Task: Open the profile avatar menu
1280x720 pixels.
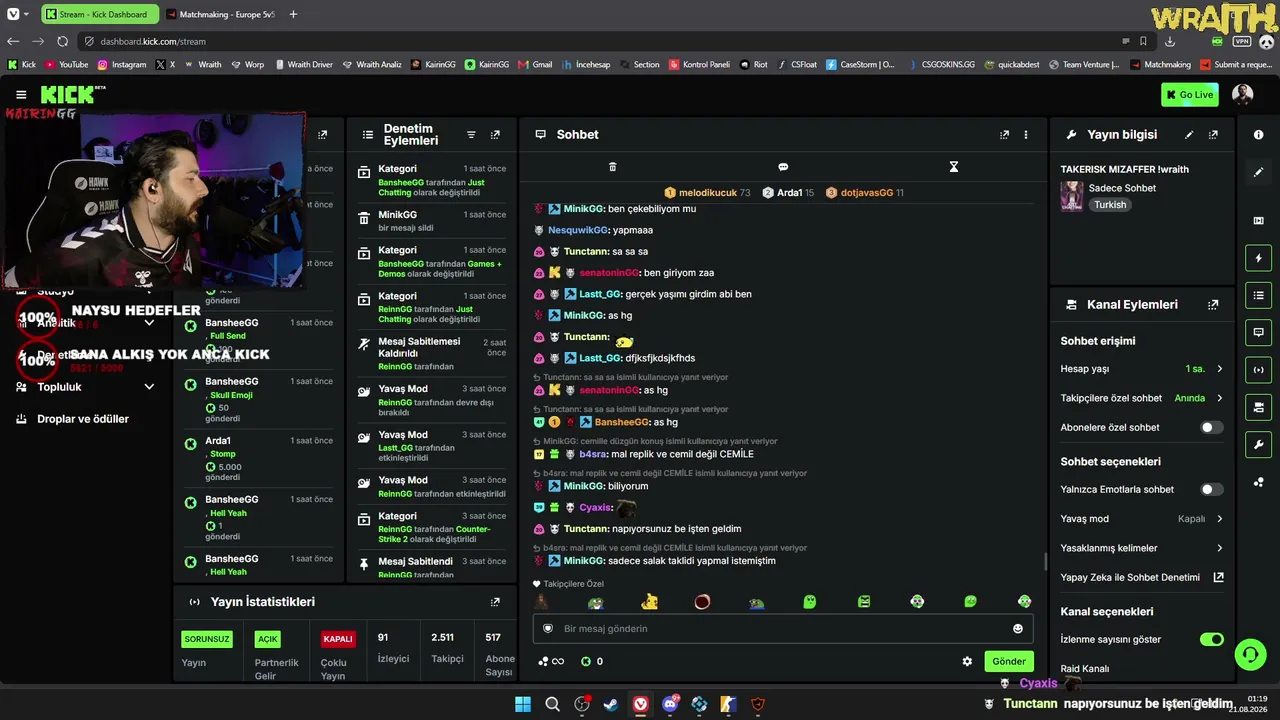Action: (x=1243, y=95)
